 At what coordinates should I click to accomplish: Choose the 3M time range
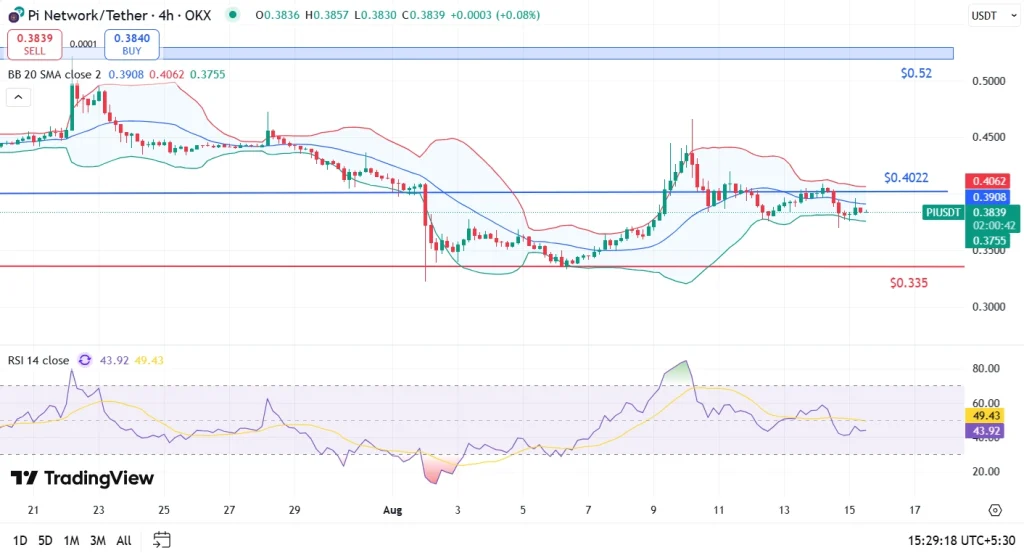97,541
